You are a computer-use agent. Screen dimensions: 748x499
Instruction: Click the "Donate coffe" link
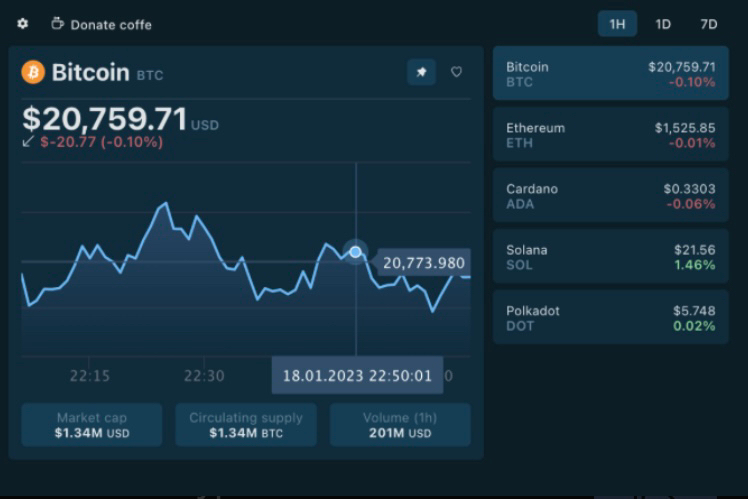point(111,25)
